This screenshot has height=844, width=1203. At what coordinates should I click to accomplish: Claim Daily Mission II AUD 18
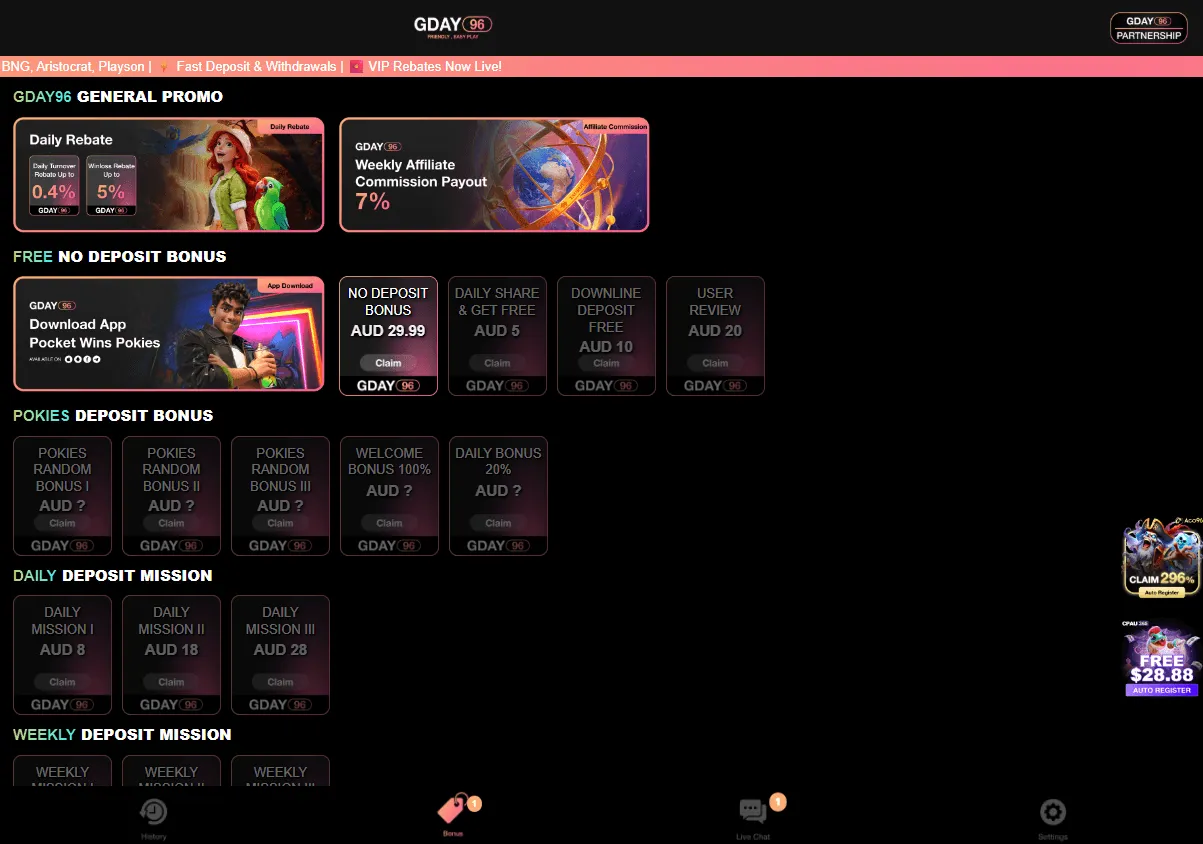tap(171, 682)
